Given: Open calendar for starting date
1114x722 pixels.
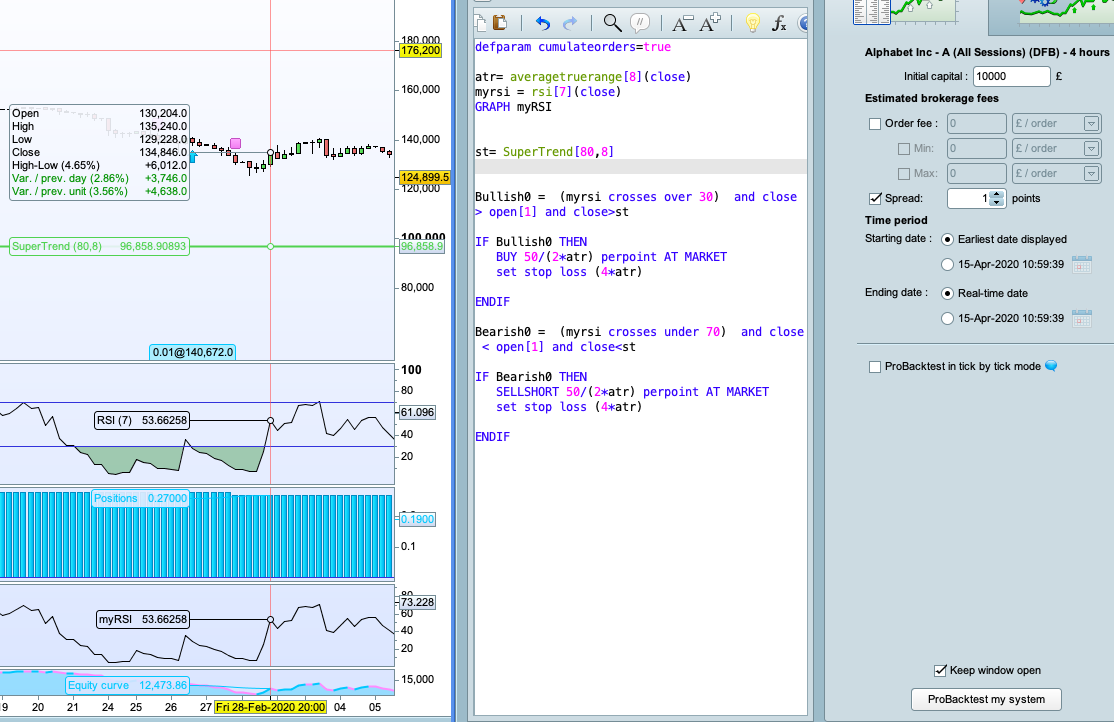Looking at the screenshot, I should pos(1081,264).
